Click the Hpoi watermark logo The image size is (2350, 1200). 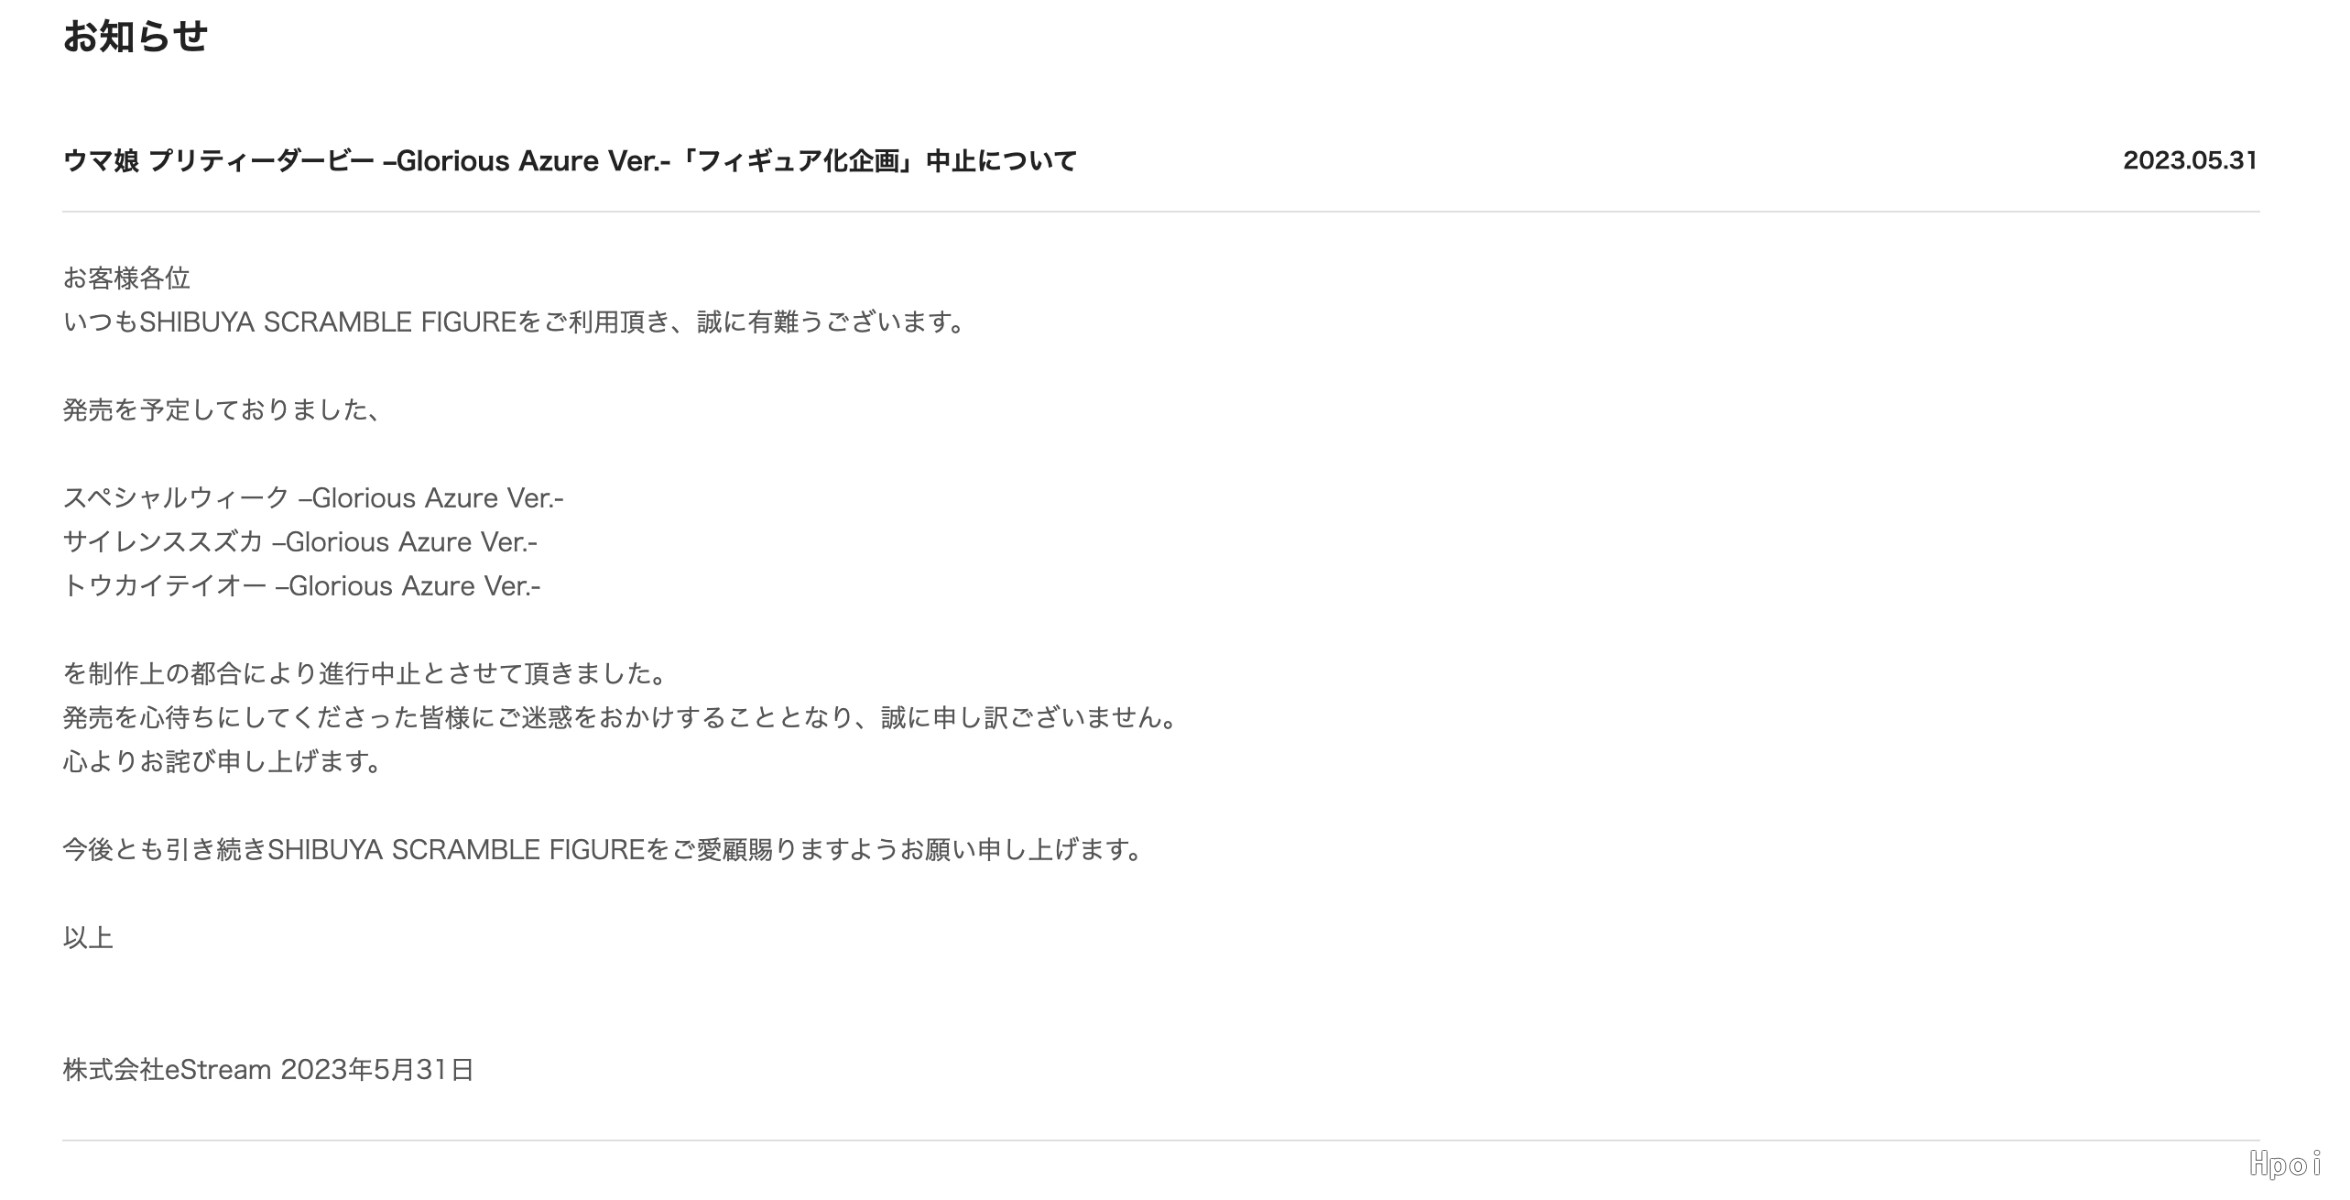pos(2284,1164)
